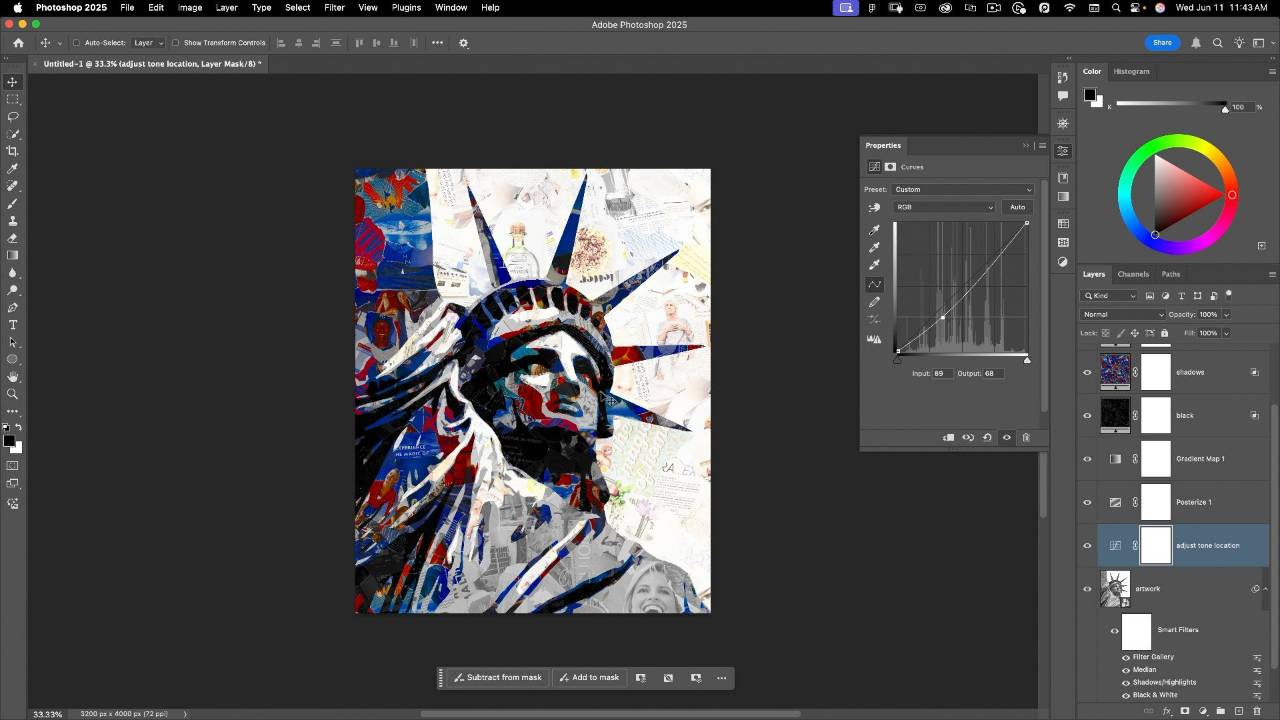The image size is (1280, 720).
Task: Choose the draw-curve pencil in Curves
Action: click(x=874, y=302)
